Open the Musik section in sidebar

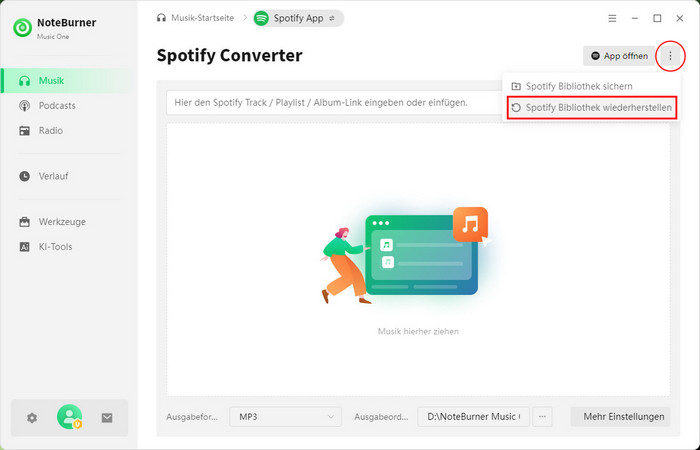65,81
